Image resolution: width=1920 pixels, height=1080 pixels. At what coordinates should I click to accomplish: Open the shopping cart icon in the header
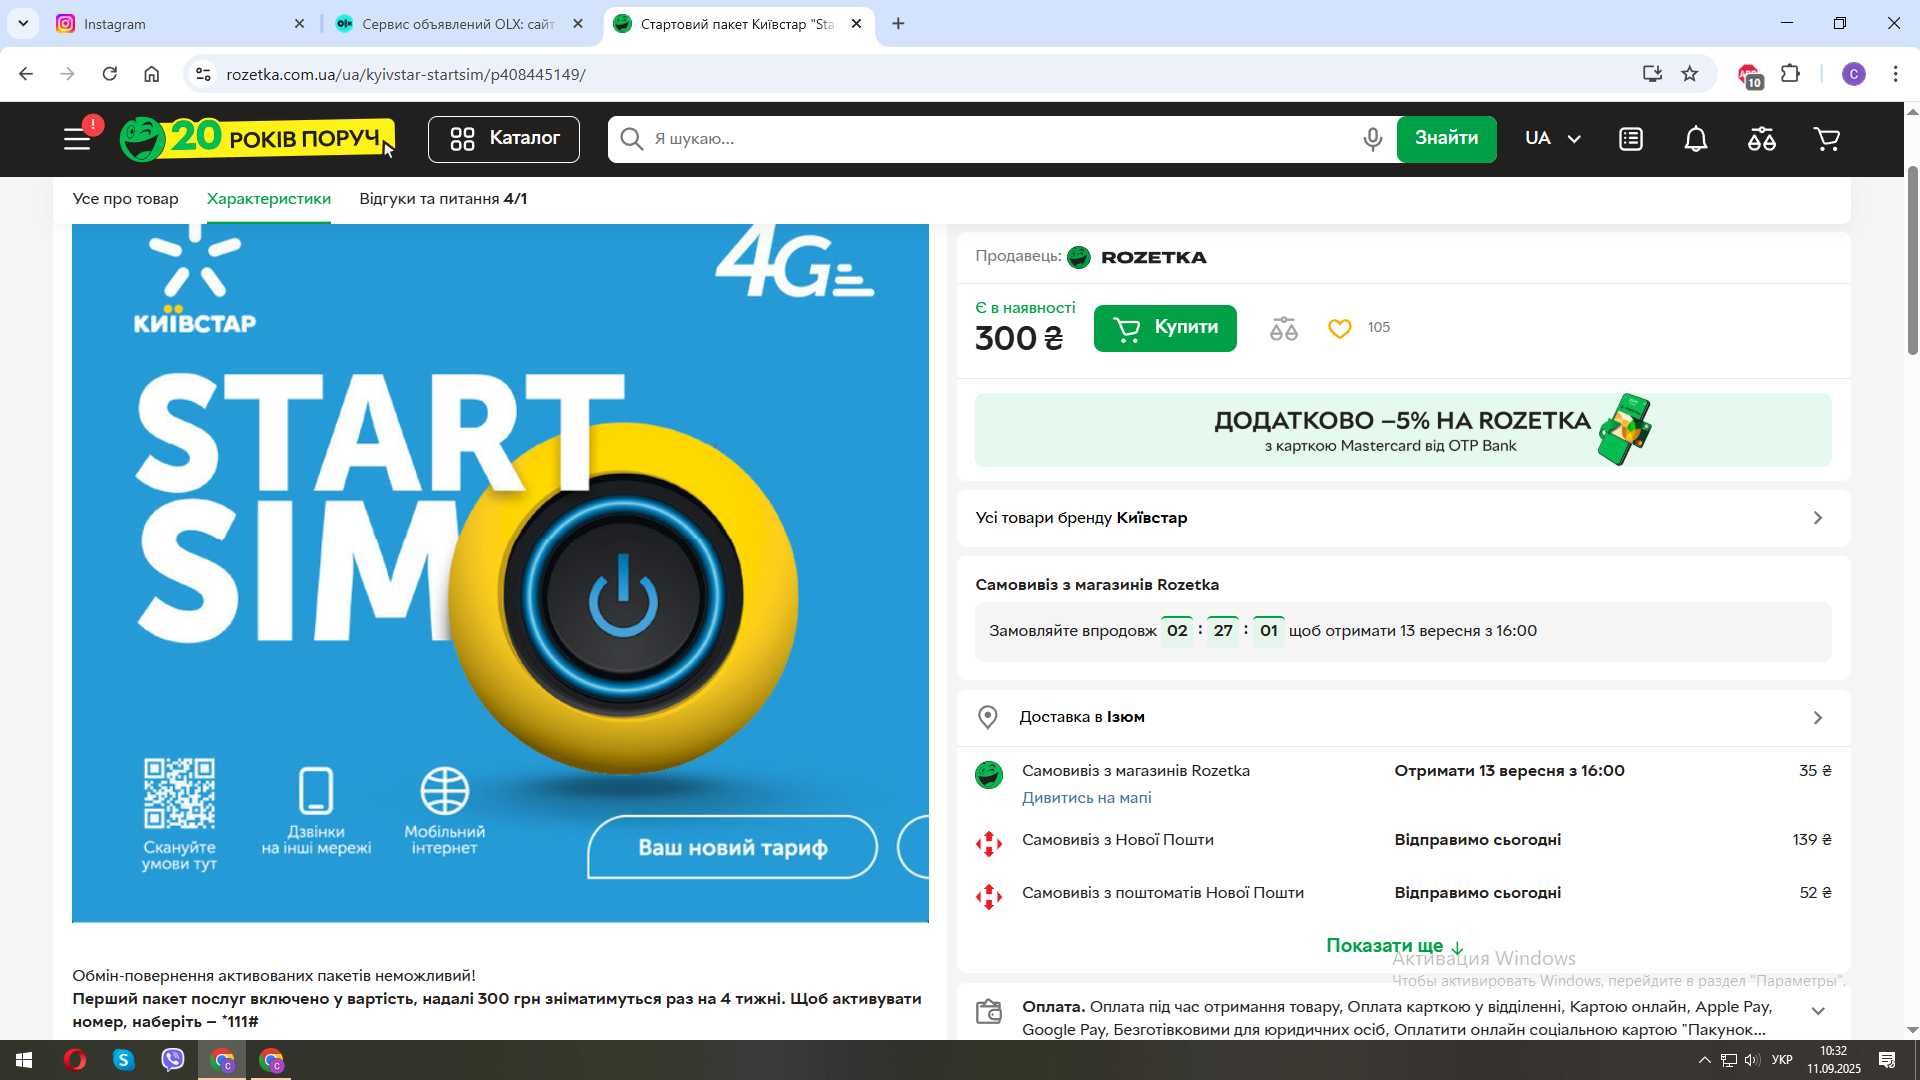pyautogui.click(x=1827, y=139)
